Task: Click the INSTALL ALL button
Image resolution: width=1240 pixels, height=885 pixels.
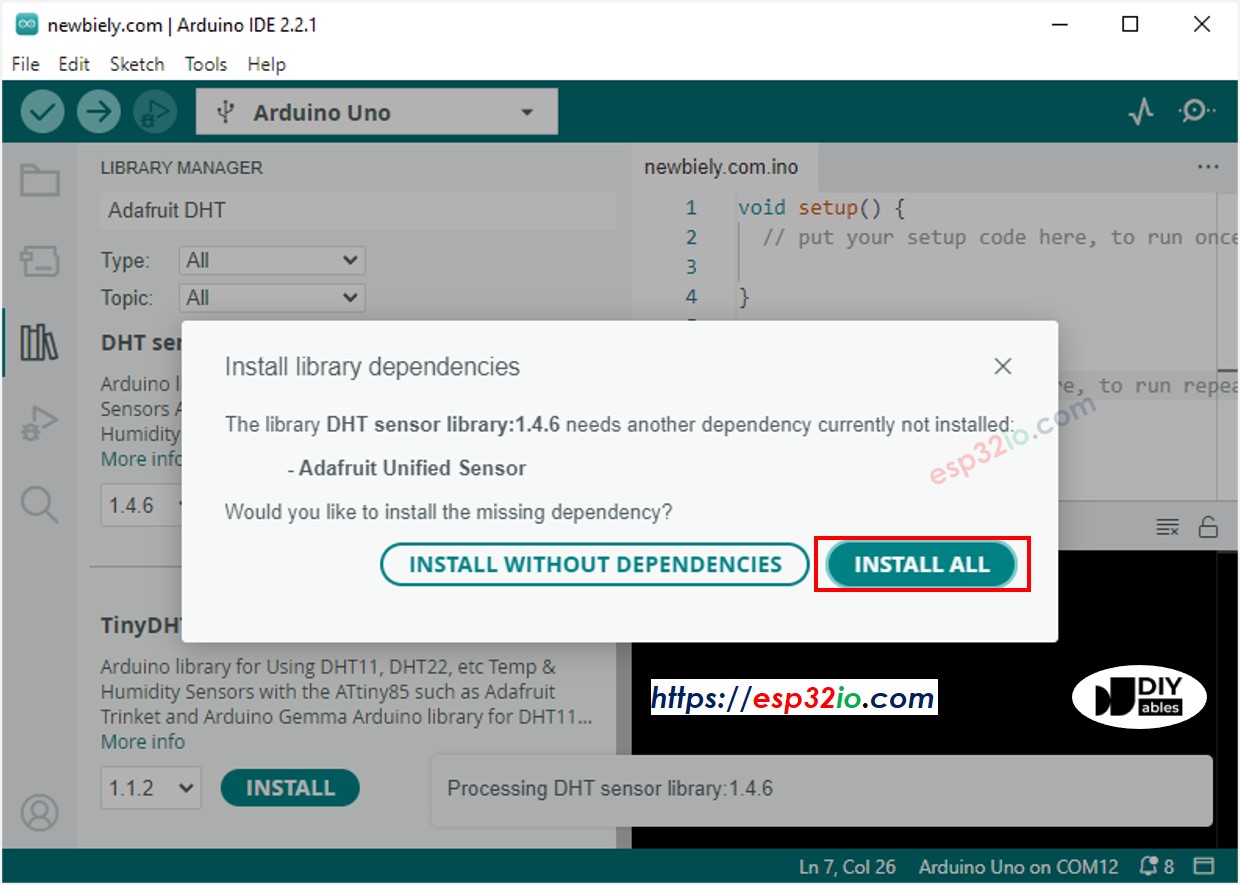Action: point(921,565)
